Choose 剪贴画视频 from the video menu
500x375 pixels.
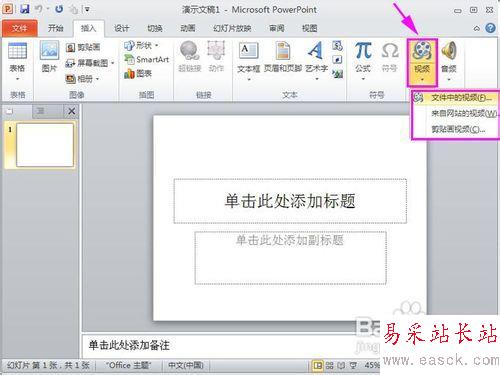click(x=455, y=129)
